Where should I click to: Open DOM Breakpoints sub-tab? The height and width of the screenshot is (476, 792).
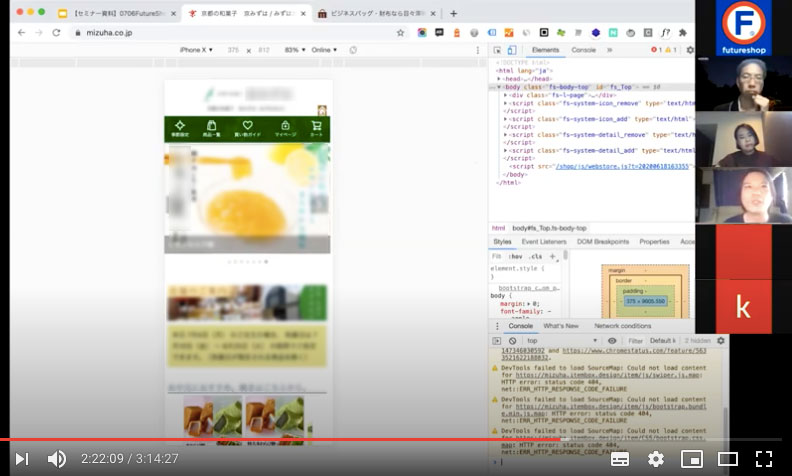[x=603, y=242]
